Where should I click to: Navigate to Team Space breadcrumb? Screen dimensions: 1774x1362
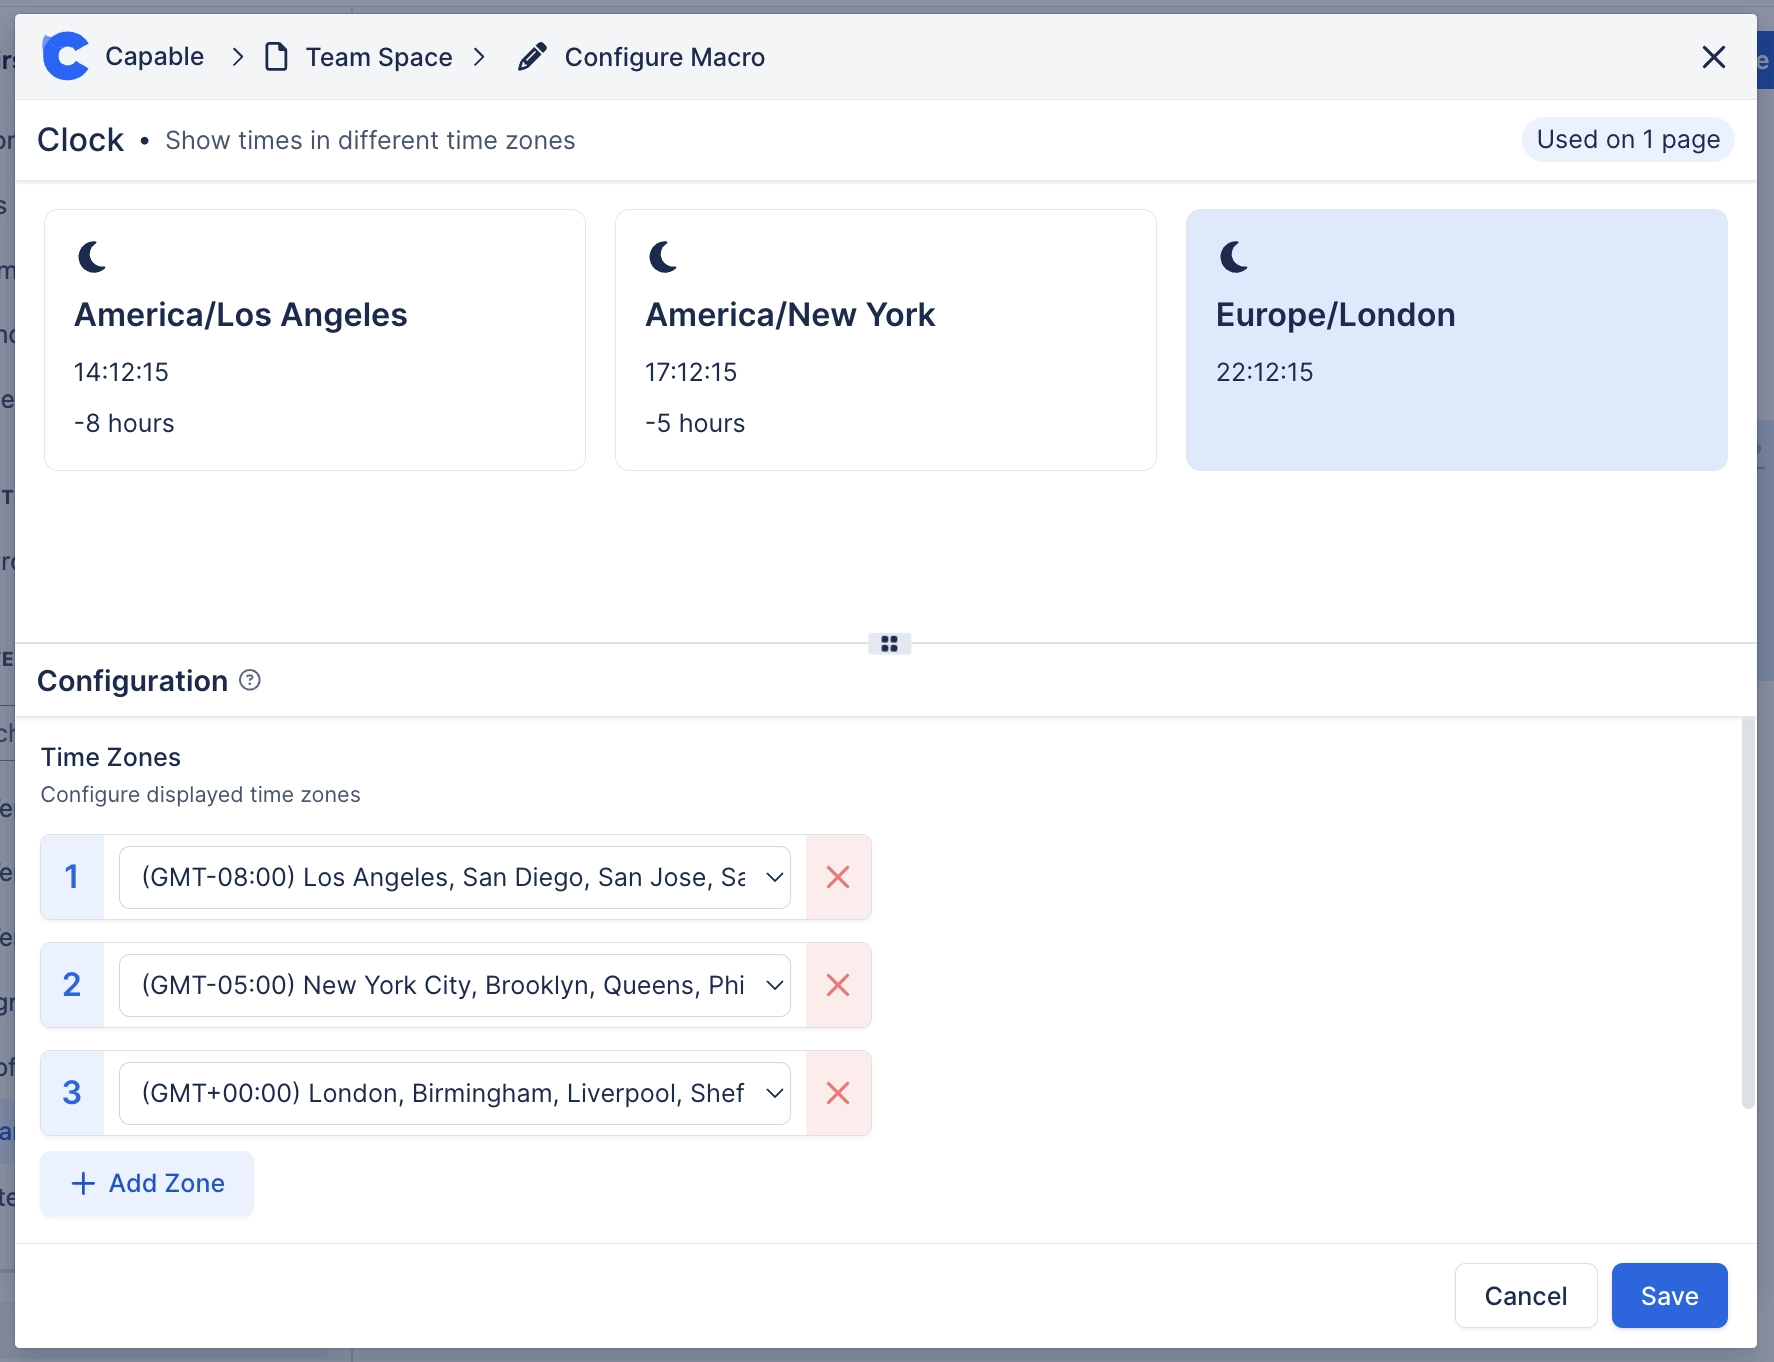(x=378, y=57)
